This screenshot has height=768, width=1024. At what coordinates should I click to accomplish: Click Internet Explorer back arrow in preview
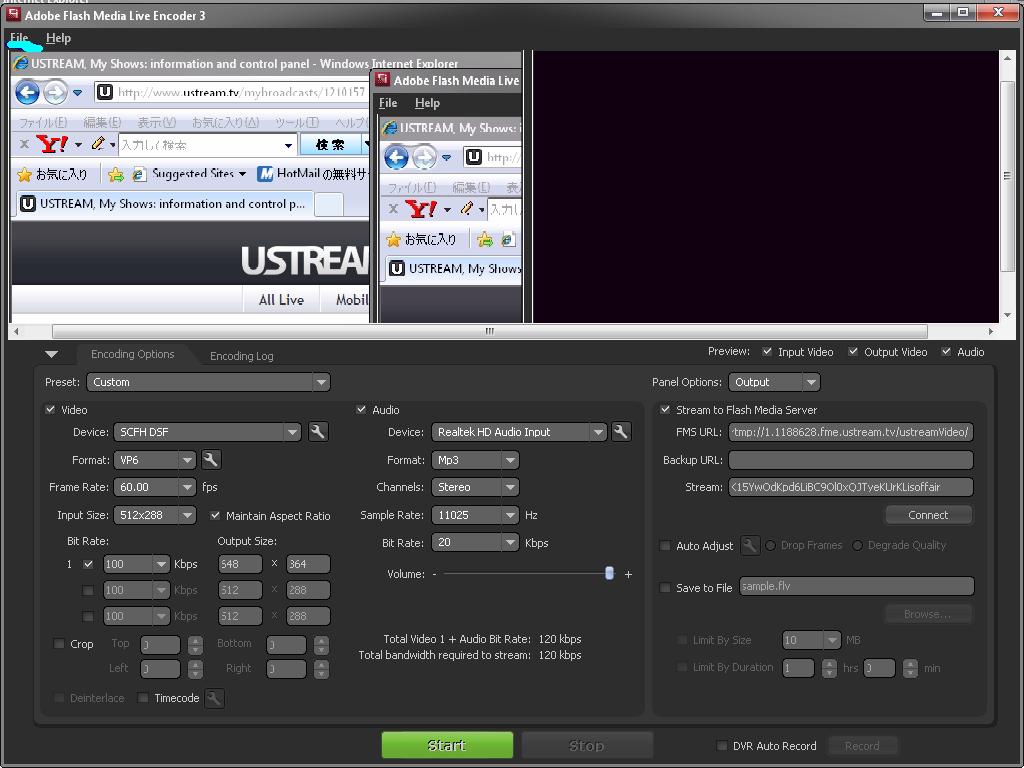(27, 92)
